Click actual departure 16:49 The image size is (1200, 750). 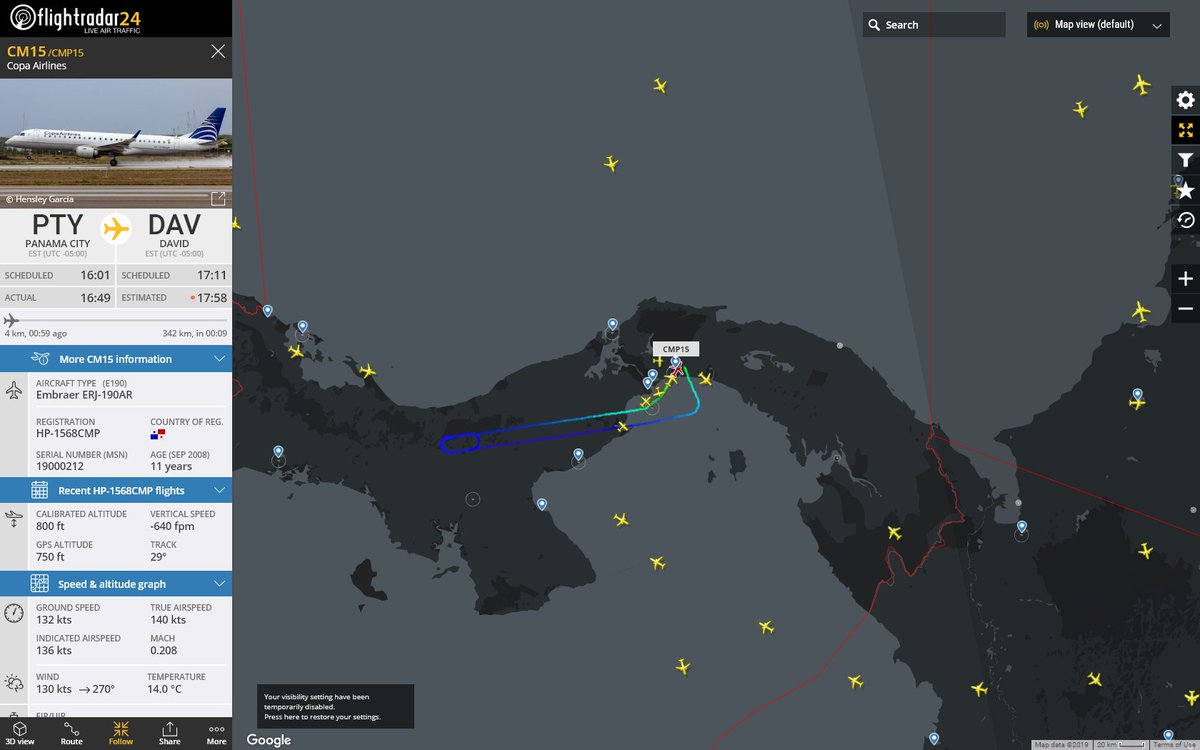pos(96,297)
